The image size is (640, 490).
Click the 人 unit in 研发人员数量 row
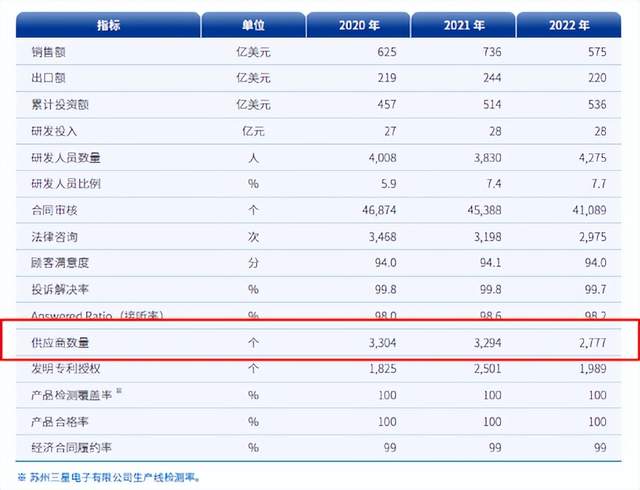click(x=253, y=158)
